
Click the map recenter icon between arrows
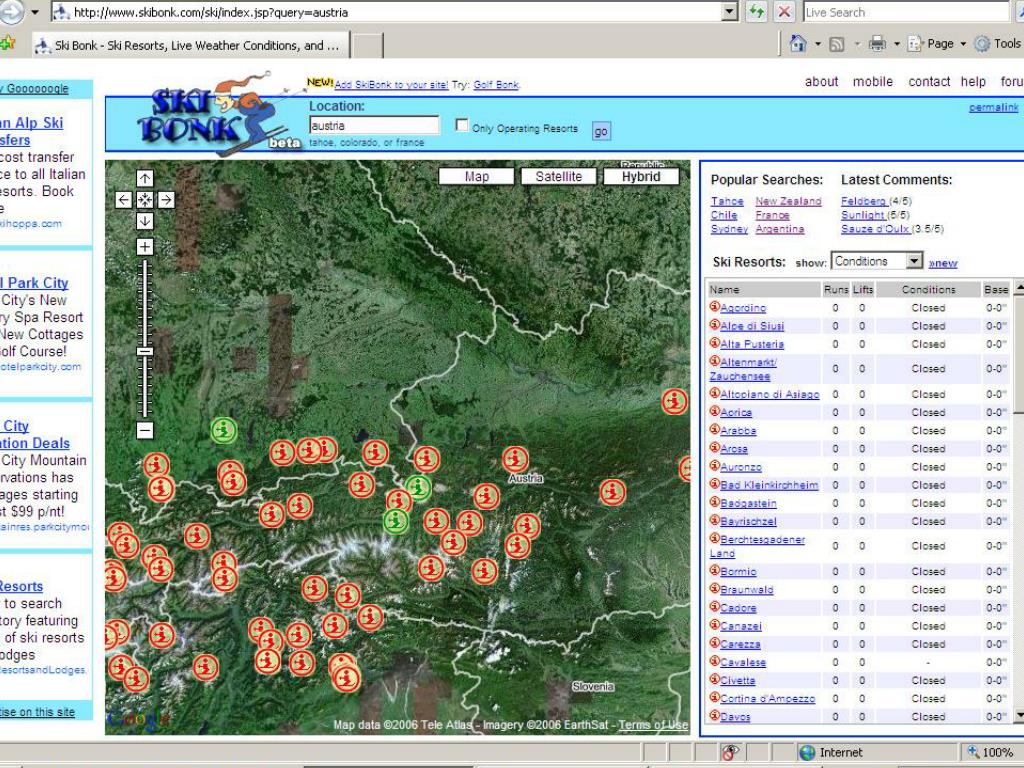[145, 200]
